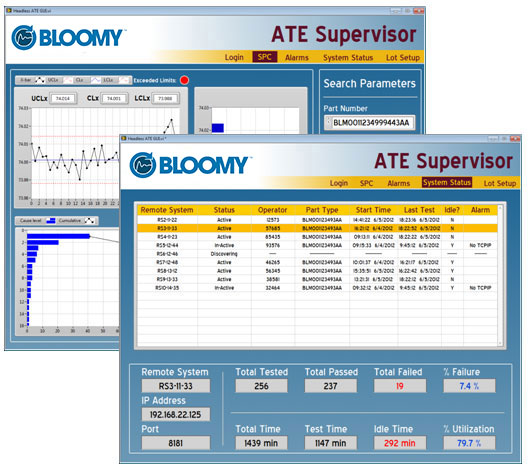This screenshot has height=464, width=528.
Task: Open the Login tab in the front window
Action: [338, 183]
